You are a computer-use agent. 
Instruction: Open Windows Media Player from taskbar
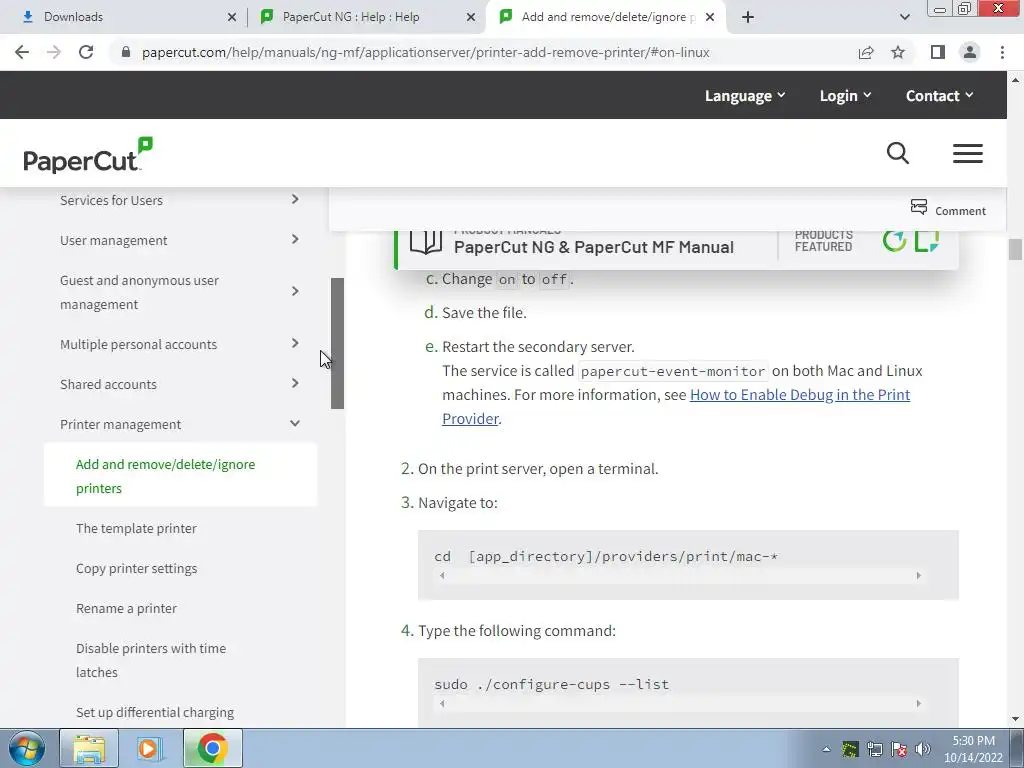[149, 748]
